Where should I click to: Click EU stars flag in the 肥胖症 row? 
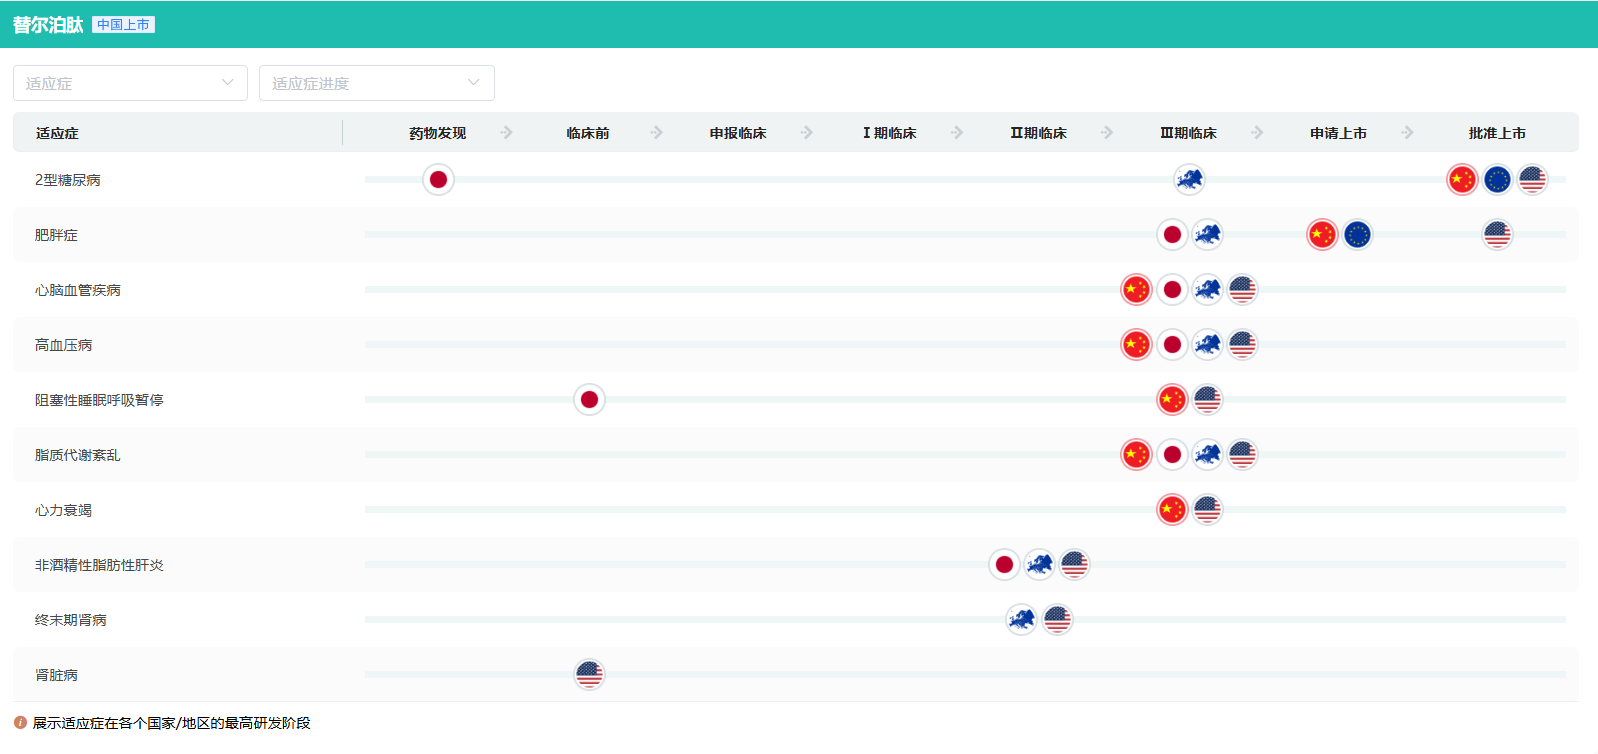1357,235
